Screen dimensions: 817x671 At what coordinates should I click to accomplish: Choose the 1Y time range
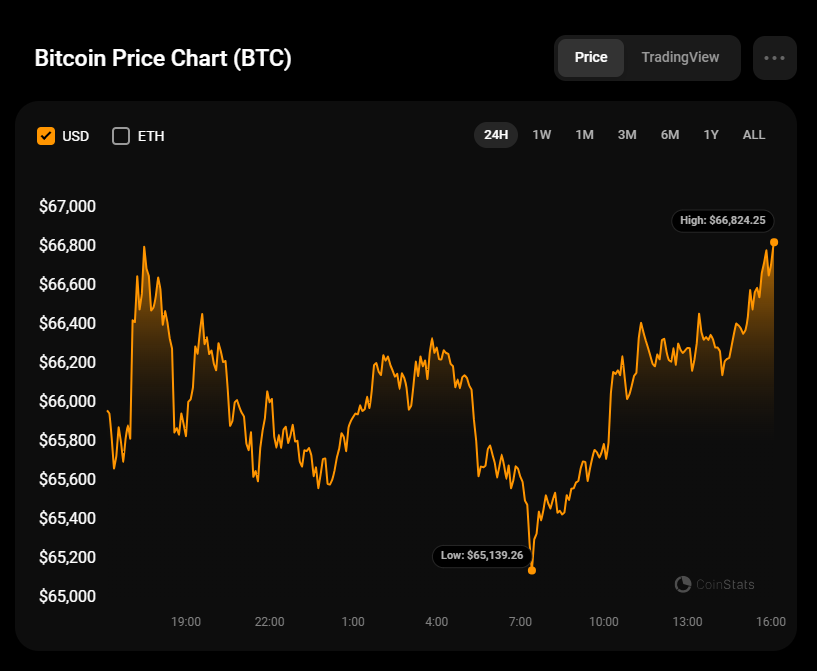pyautogui.click(x=711, y=135)
